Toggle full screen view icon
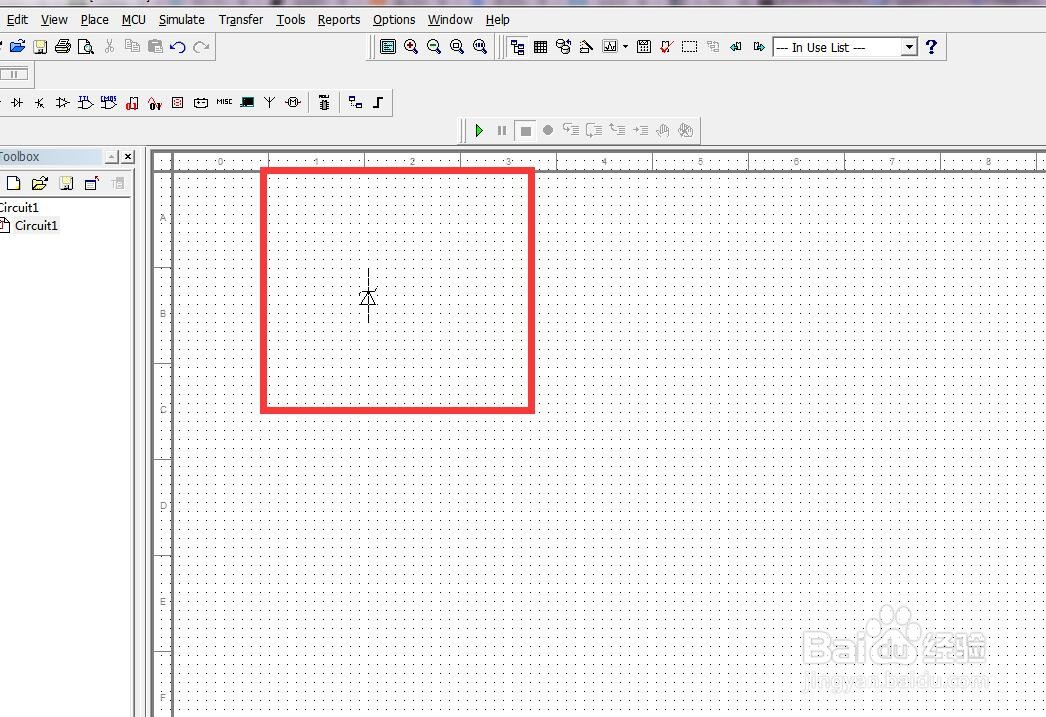Screen dimensions: 1046x717 (388, 46)
